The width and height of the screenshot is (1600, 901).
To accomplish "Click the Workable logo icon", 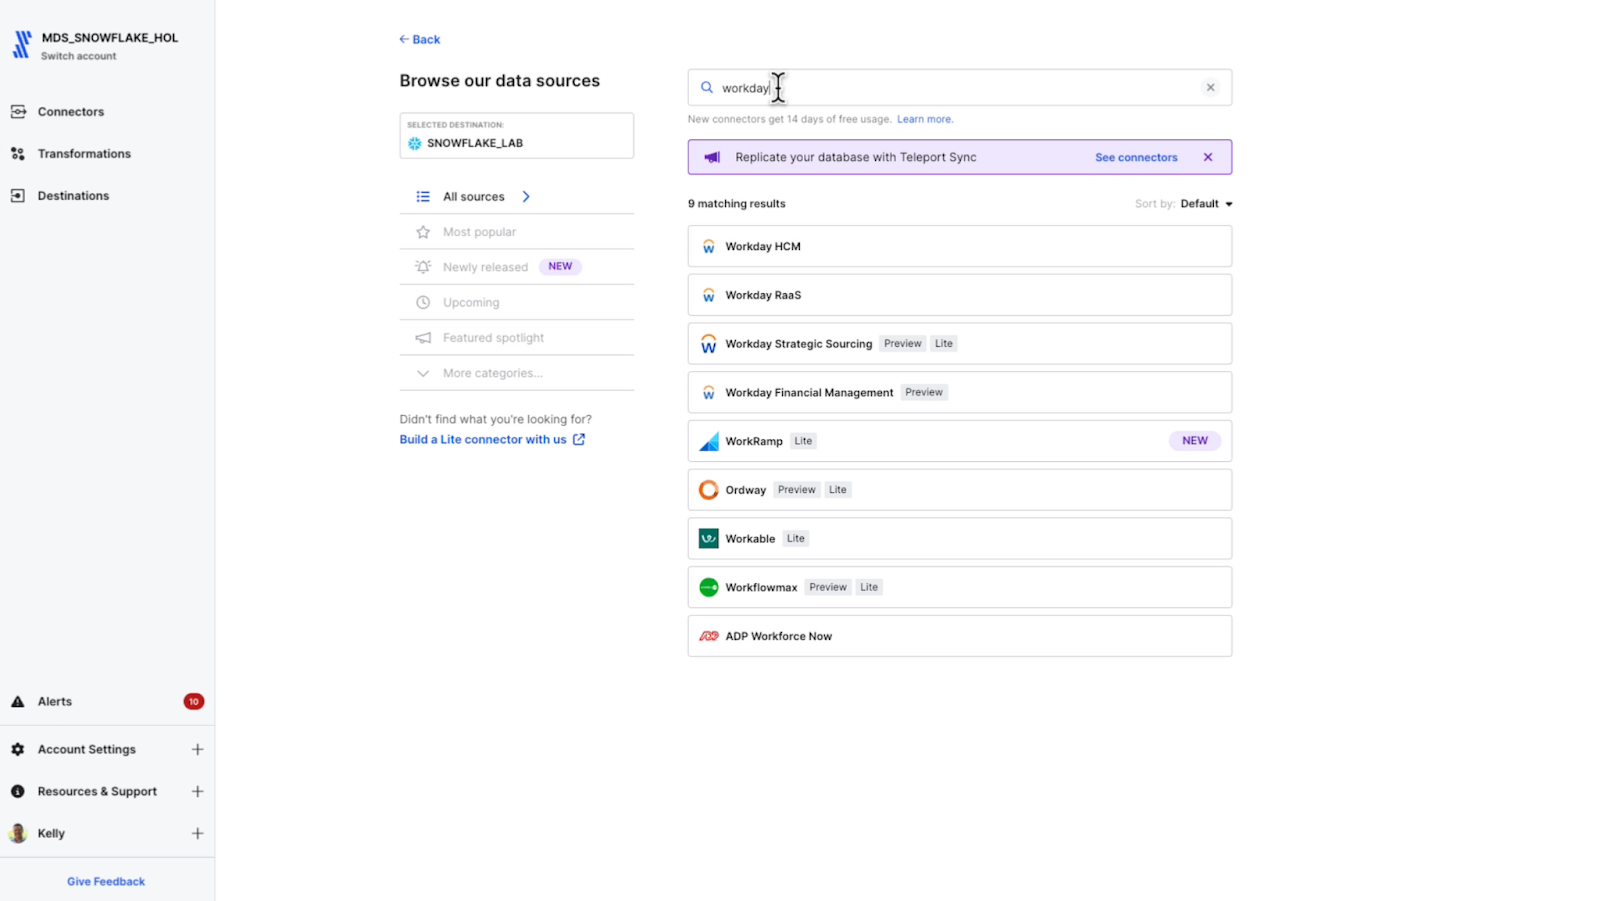I will point(708,538).
